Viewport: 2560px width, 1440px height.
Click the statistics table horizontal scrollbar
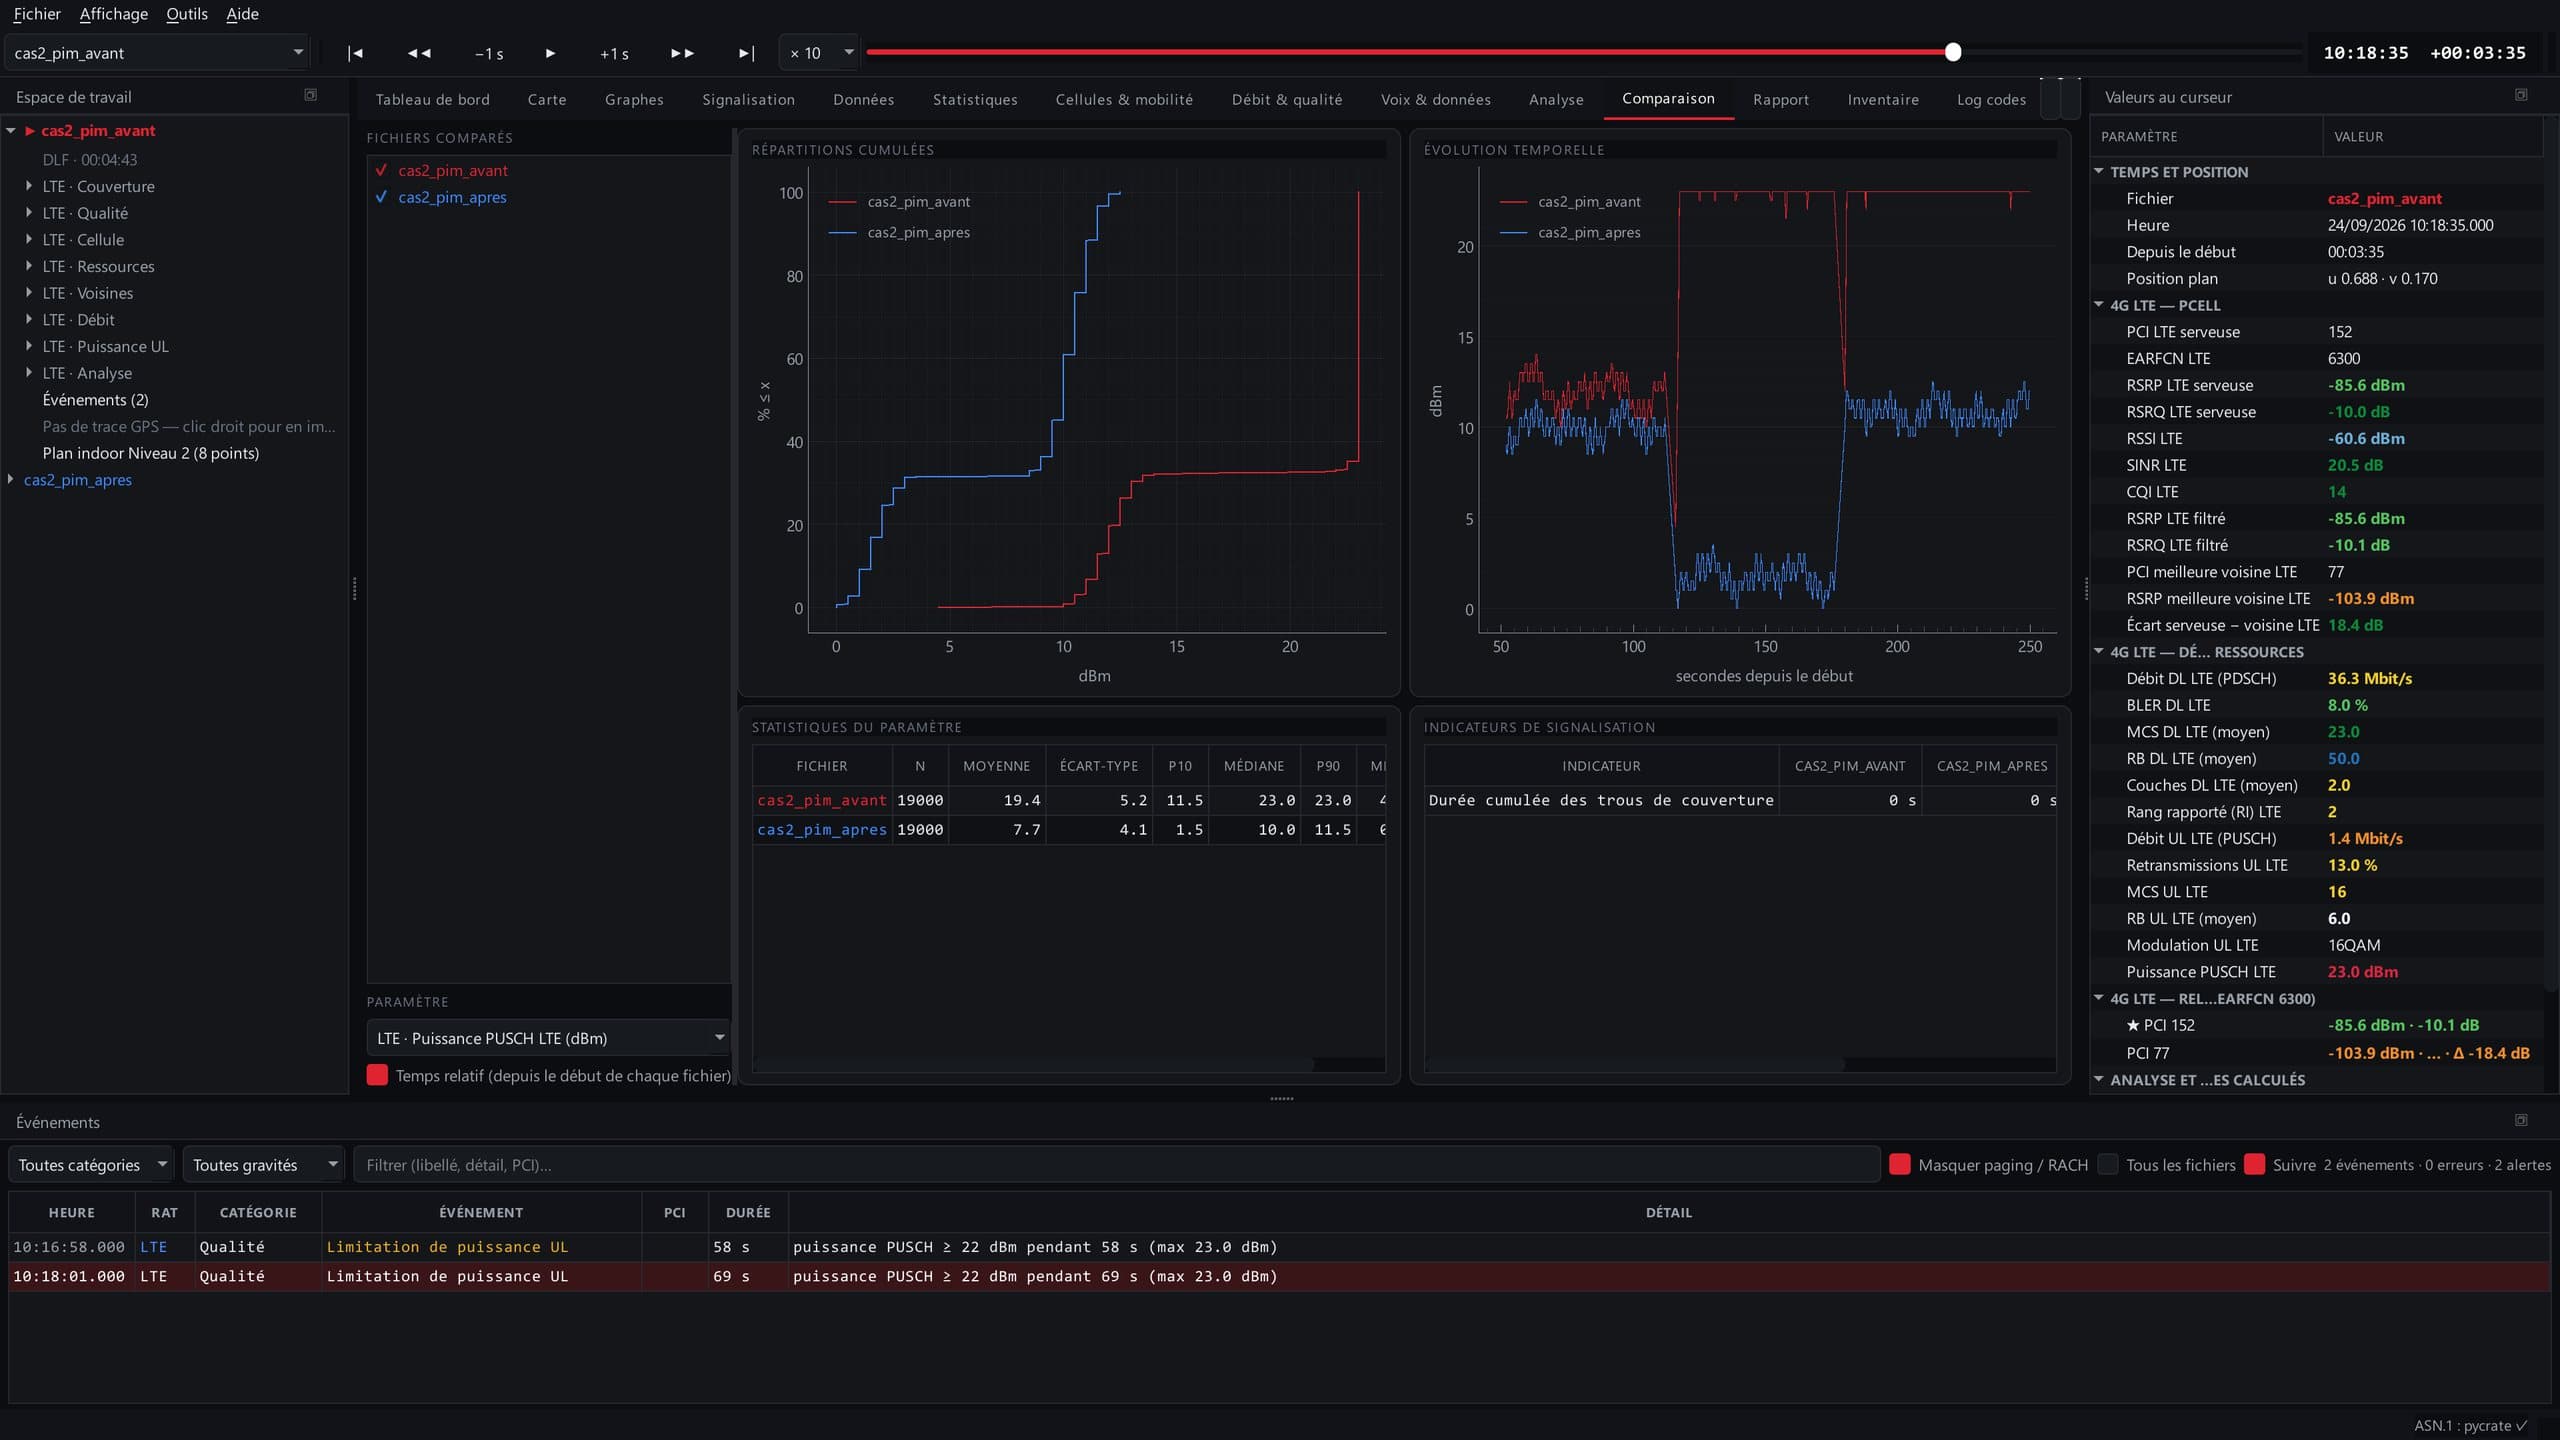[1032, 1064]
